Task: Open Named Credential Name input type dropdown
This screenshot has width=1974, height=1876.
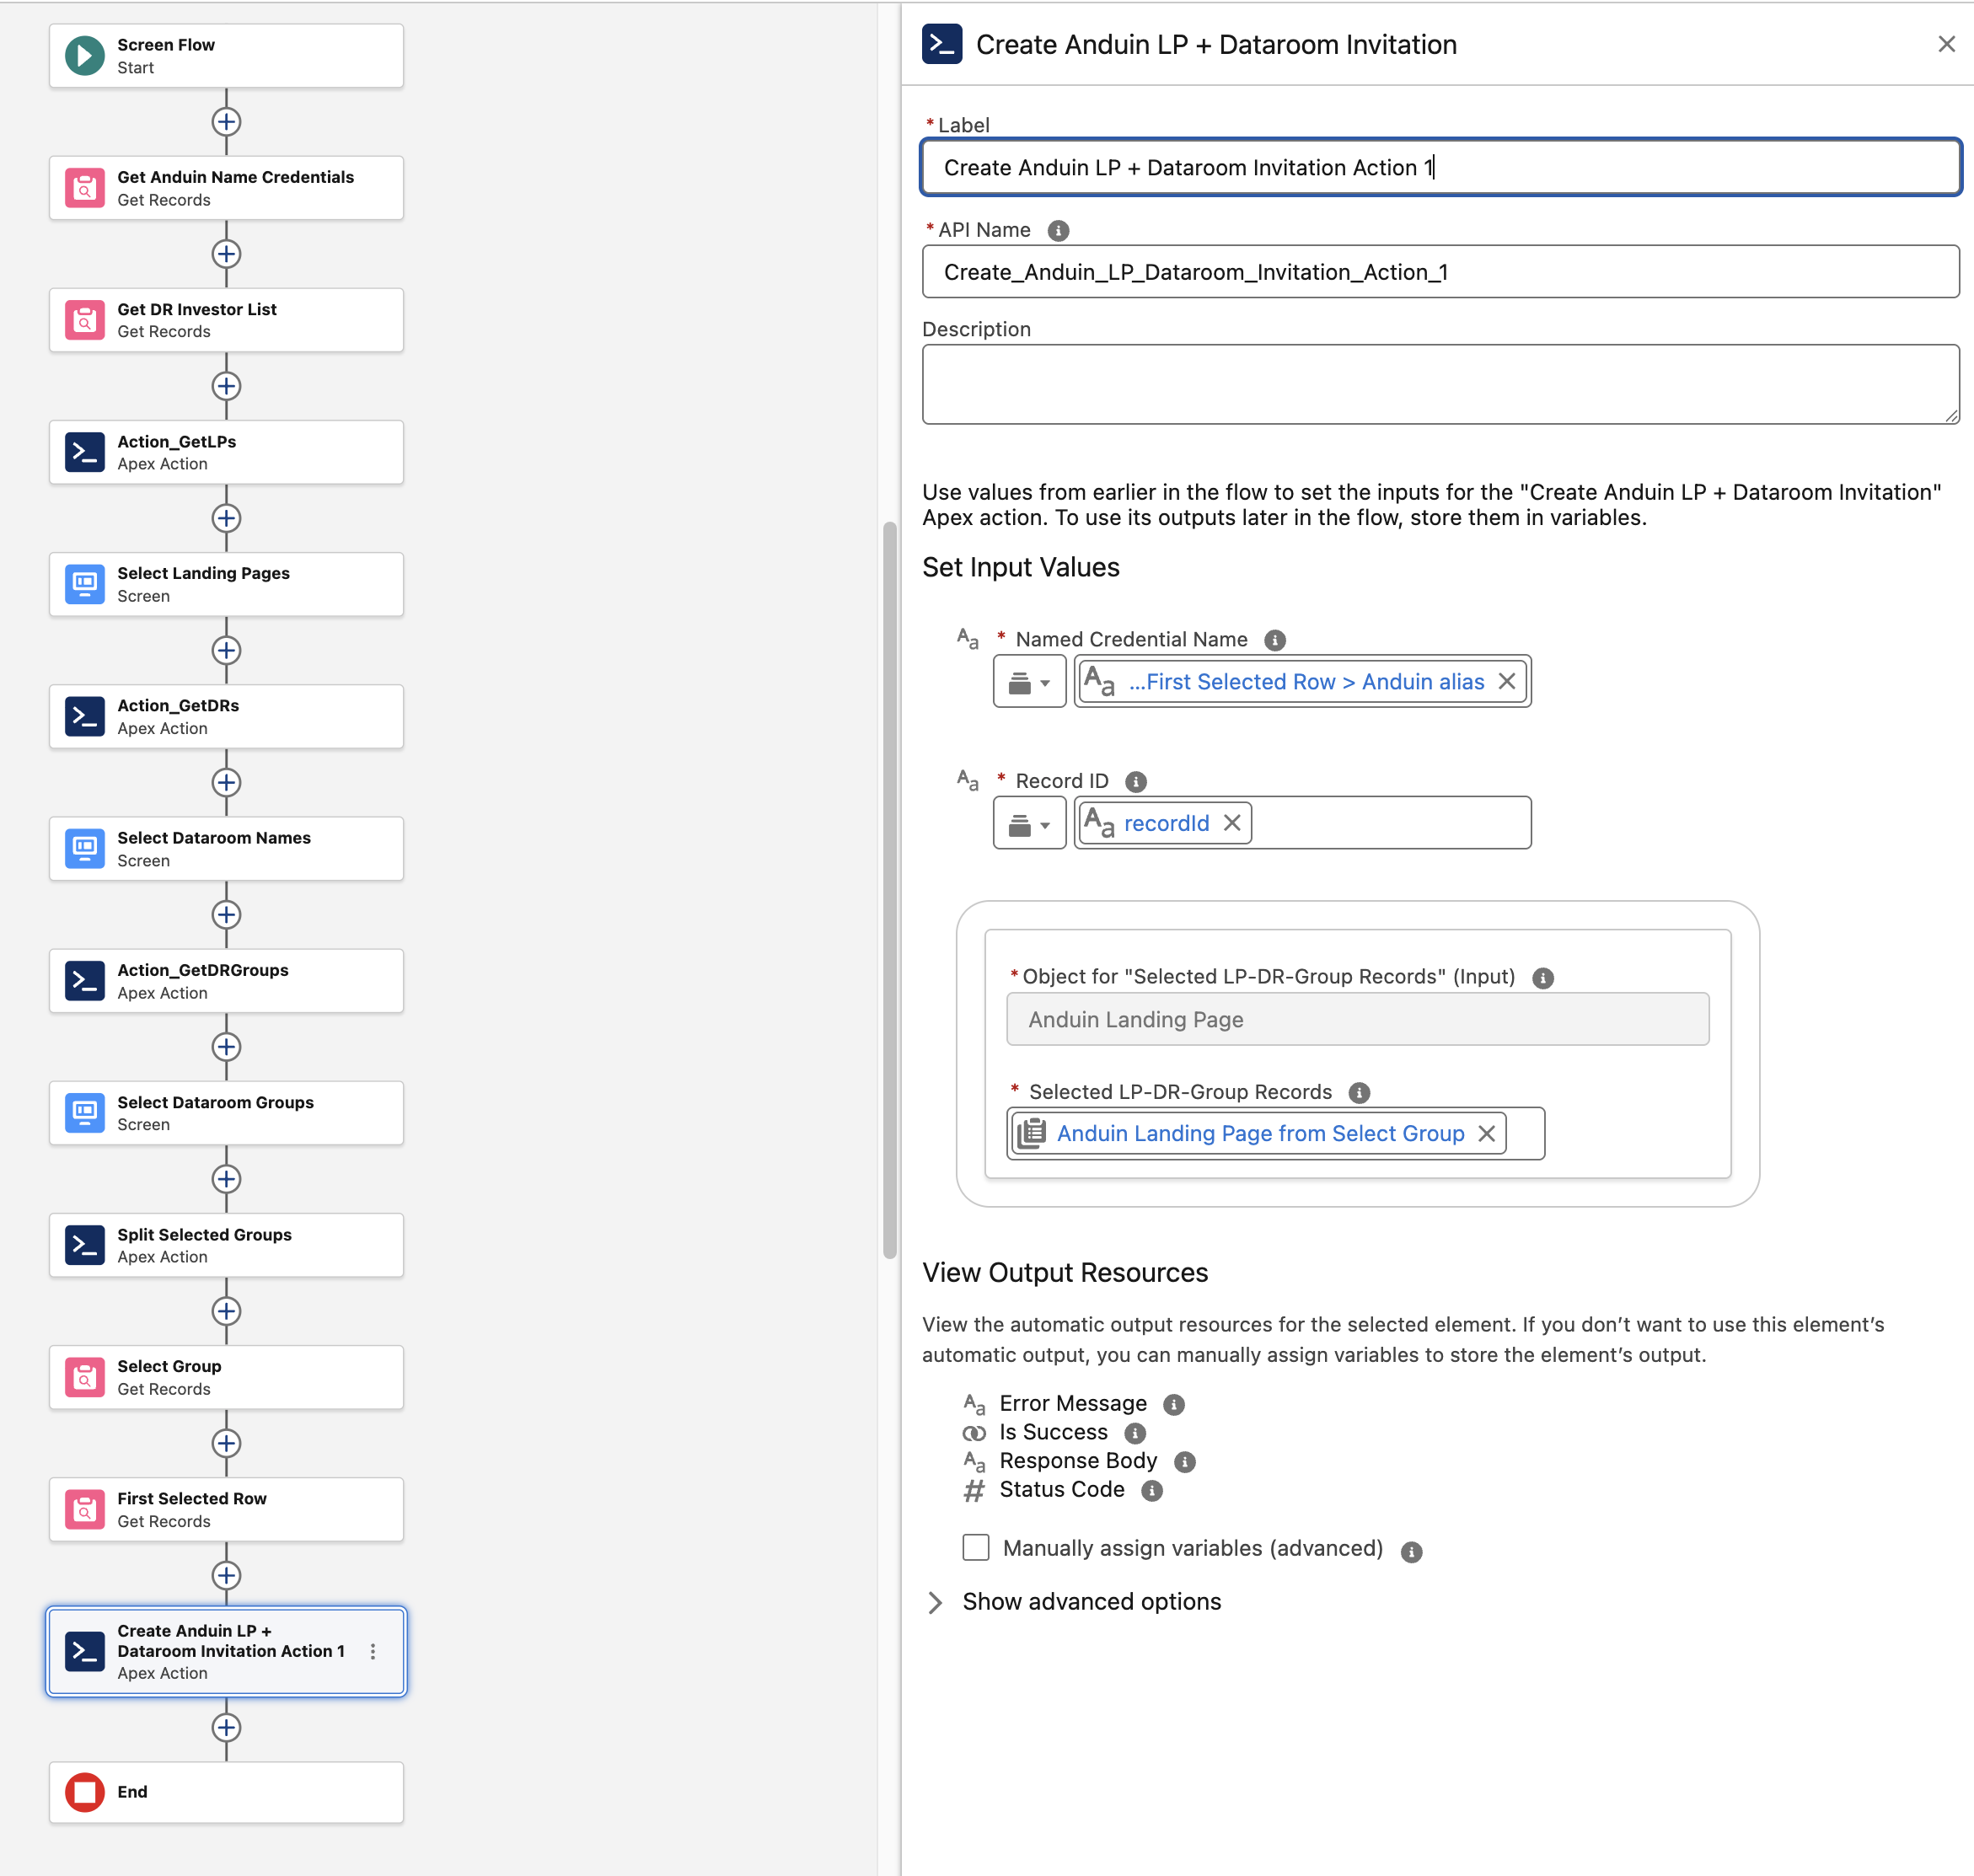Action: (x=1029, y=682)
